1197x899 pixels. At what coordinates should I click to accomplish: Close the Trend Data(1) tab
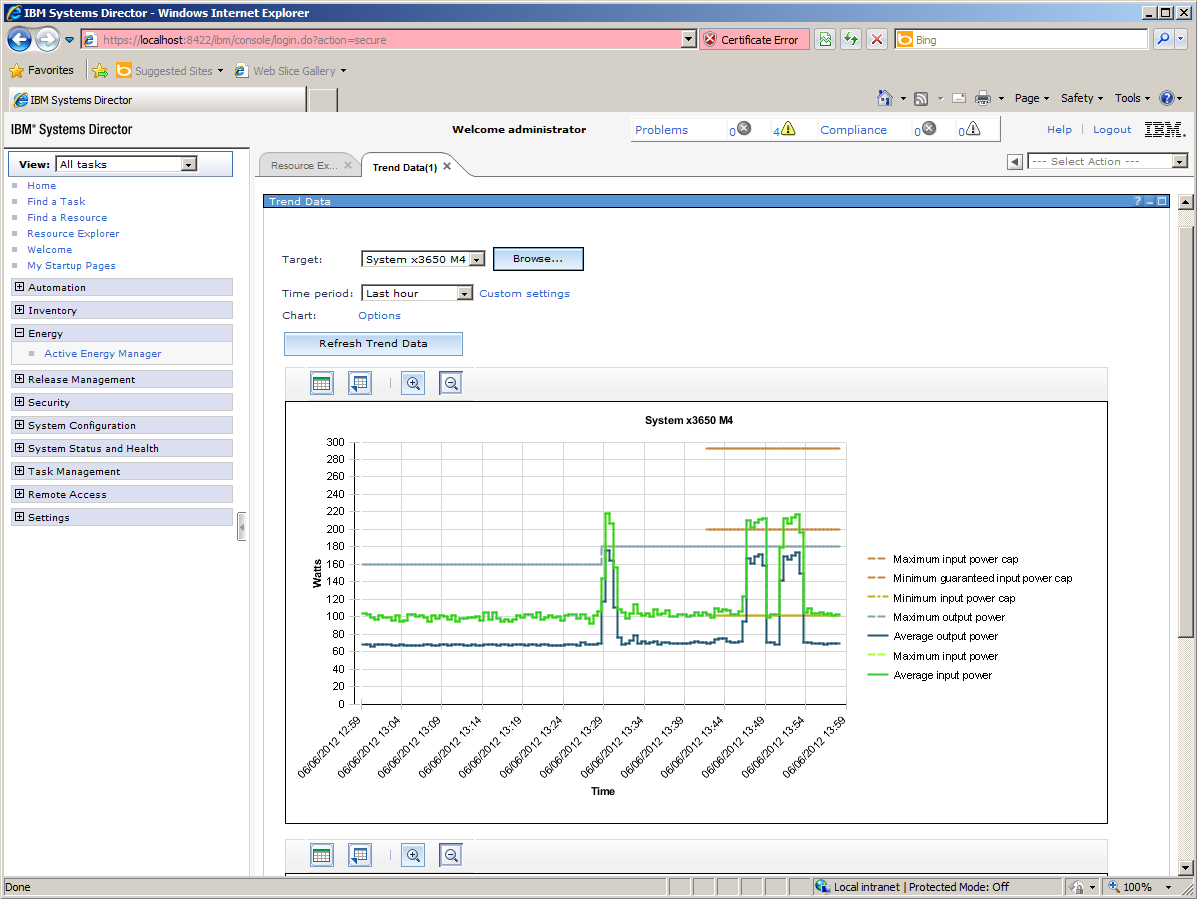[447, 166]
